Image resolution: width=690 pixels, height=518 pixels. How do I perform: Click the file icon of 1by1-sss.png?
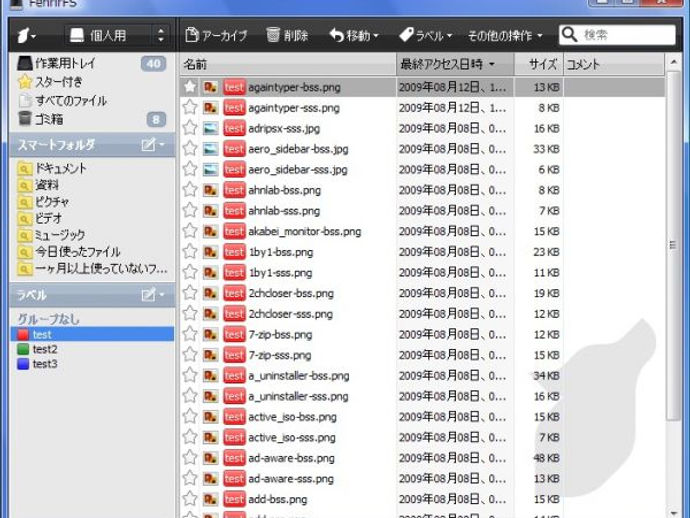(211, 272)
